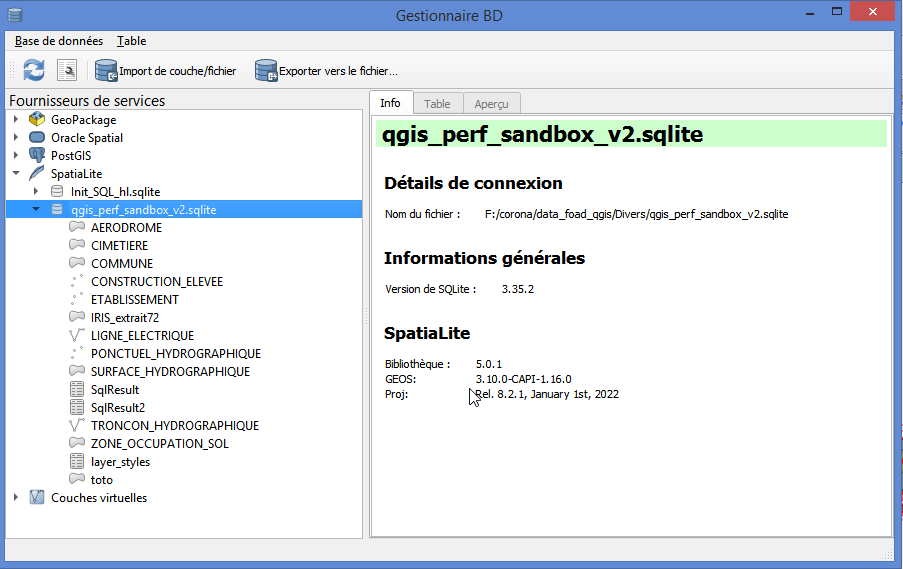
Task: Expand the Init_SQL_hl.sqlite database node
Action: pyautogui.click(x=36, y=191)
